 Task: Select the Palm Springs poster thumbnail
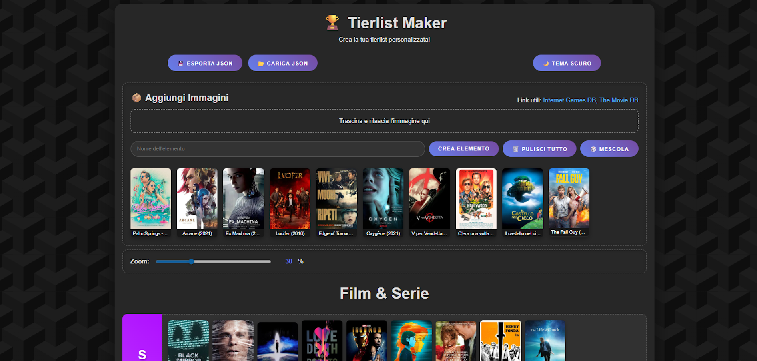tap(151, 198)
